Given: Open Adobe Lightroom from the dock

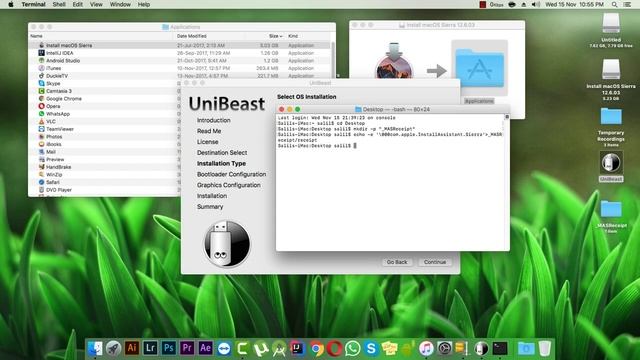Looking at the screenshot, I should click(x=150, y=348).
